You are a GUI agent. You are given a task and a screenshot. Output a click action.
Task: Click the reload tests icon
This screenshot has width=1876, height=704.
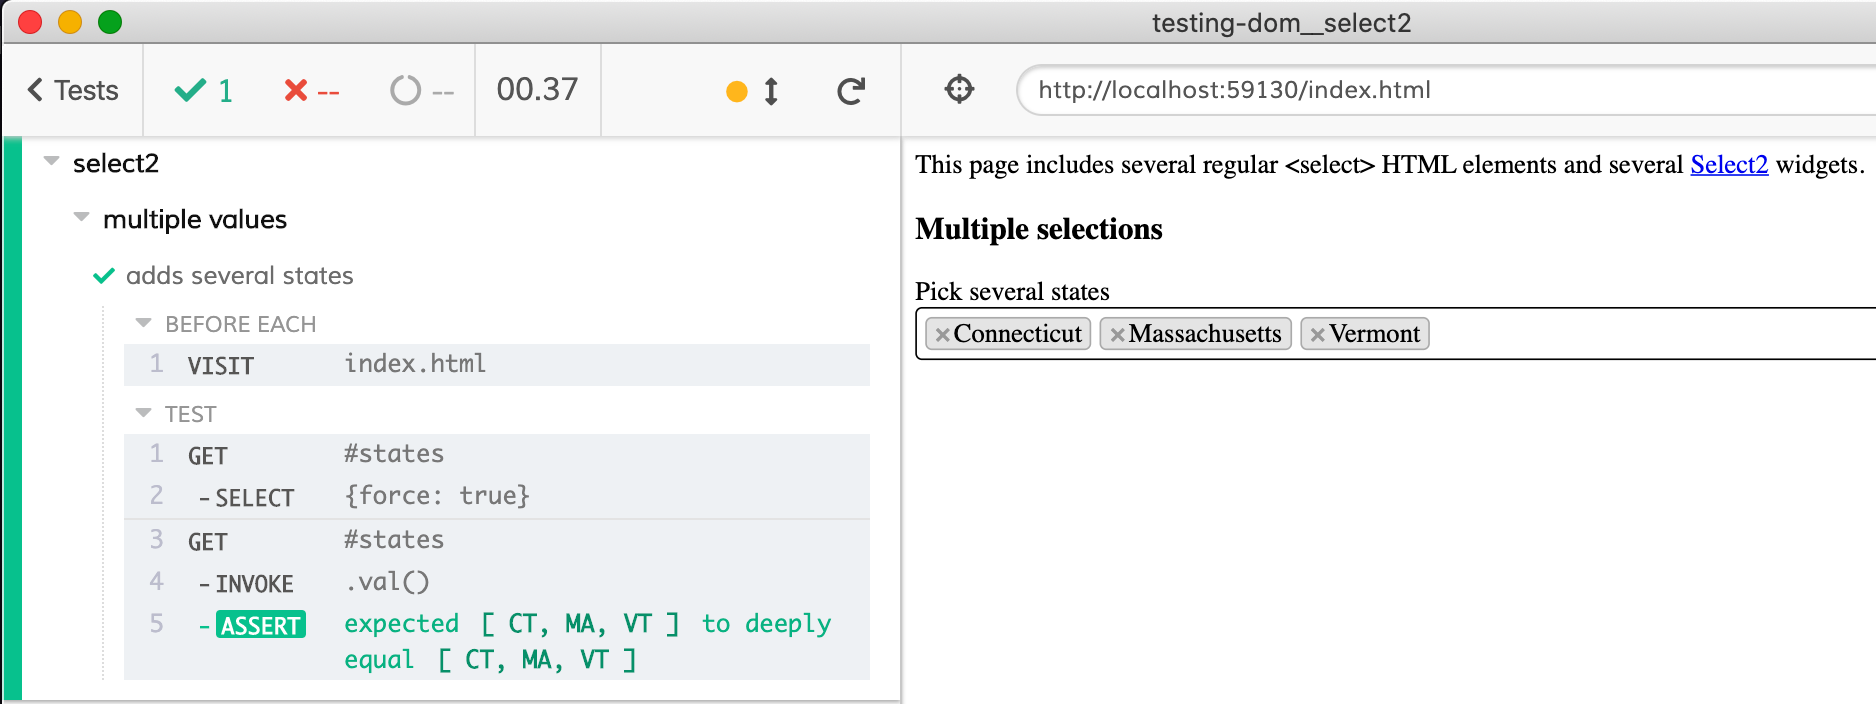coord(850,92)
